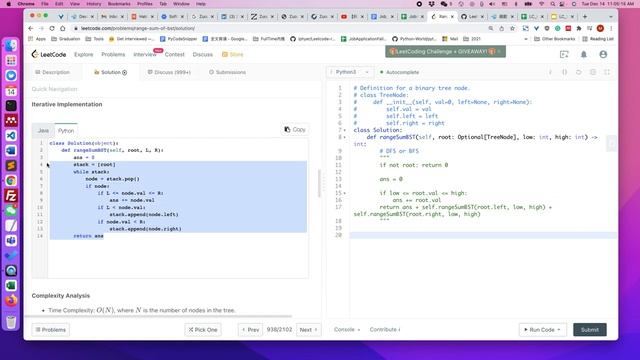Open the Submissions tab
Image resolution: width=640 pixels, height=360 pixels.
[227, 72]
